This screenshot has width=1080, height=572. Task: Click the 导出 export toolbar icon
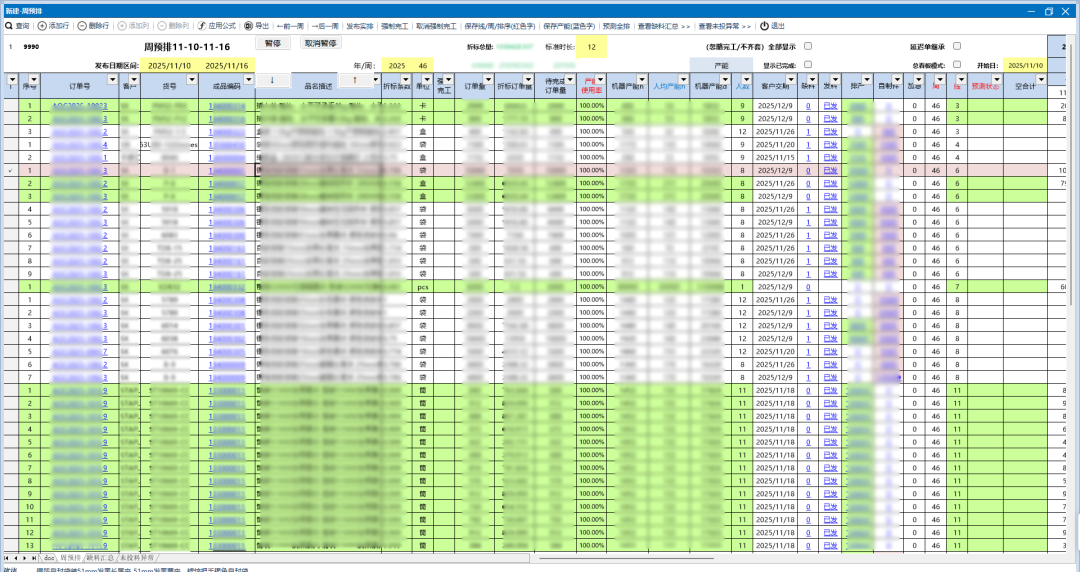tap(249, 25)
